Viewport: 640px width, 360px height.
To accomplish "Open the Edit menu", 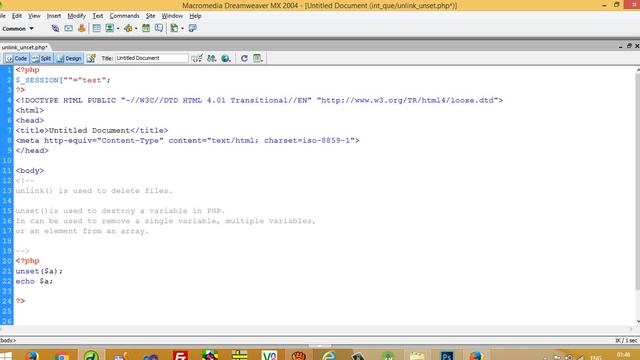I will tap(17, 16).
